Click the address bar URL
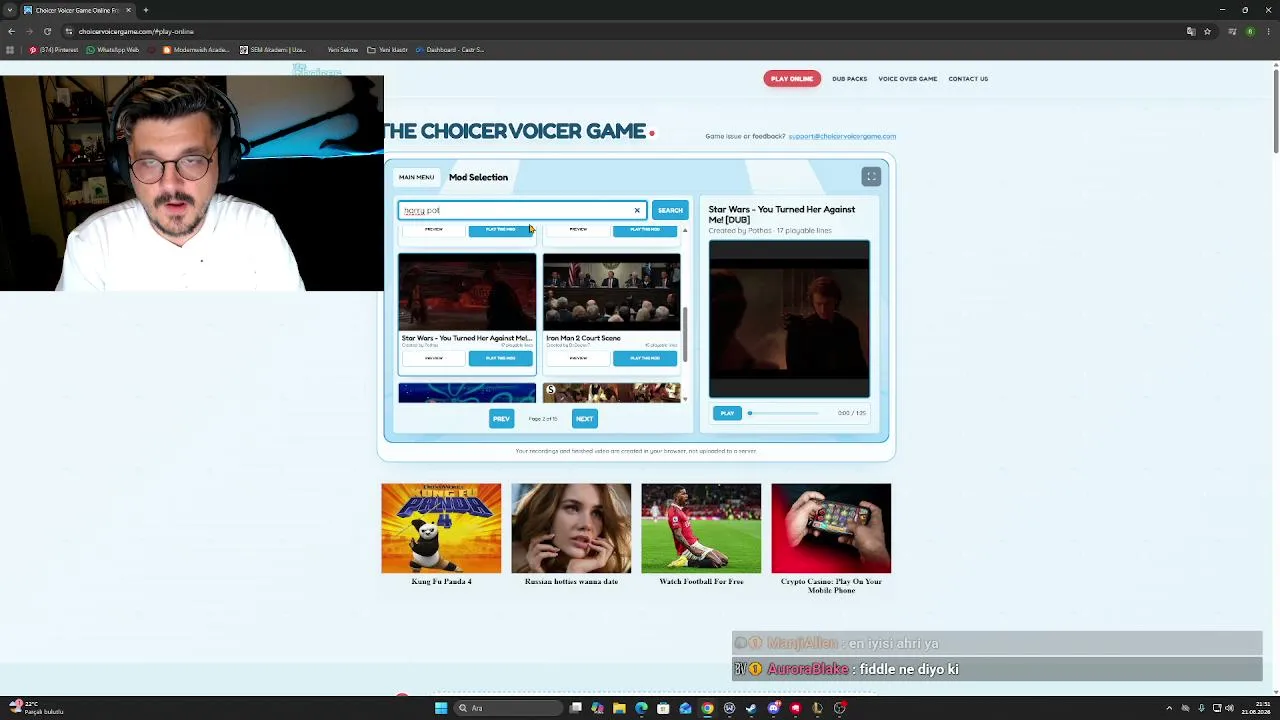This screenshot has width=1280, height=720. (x=136, y=32)
